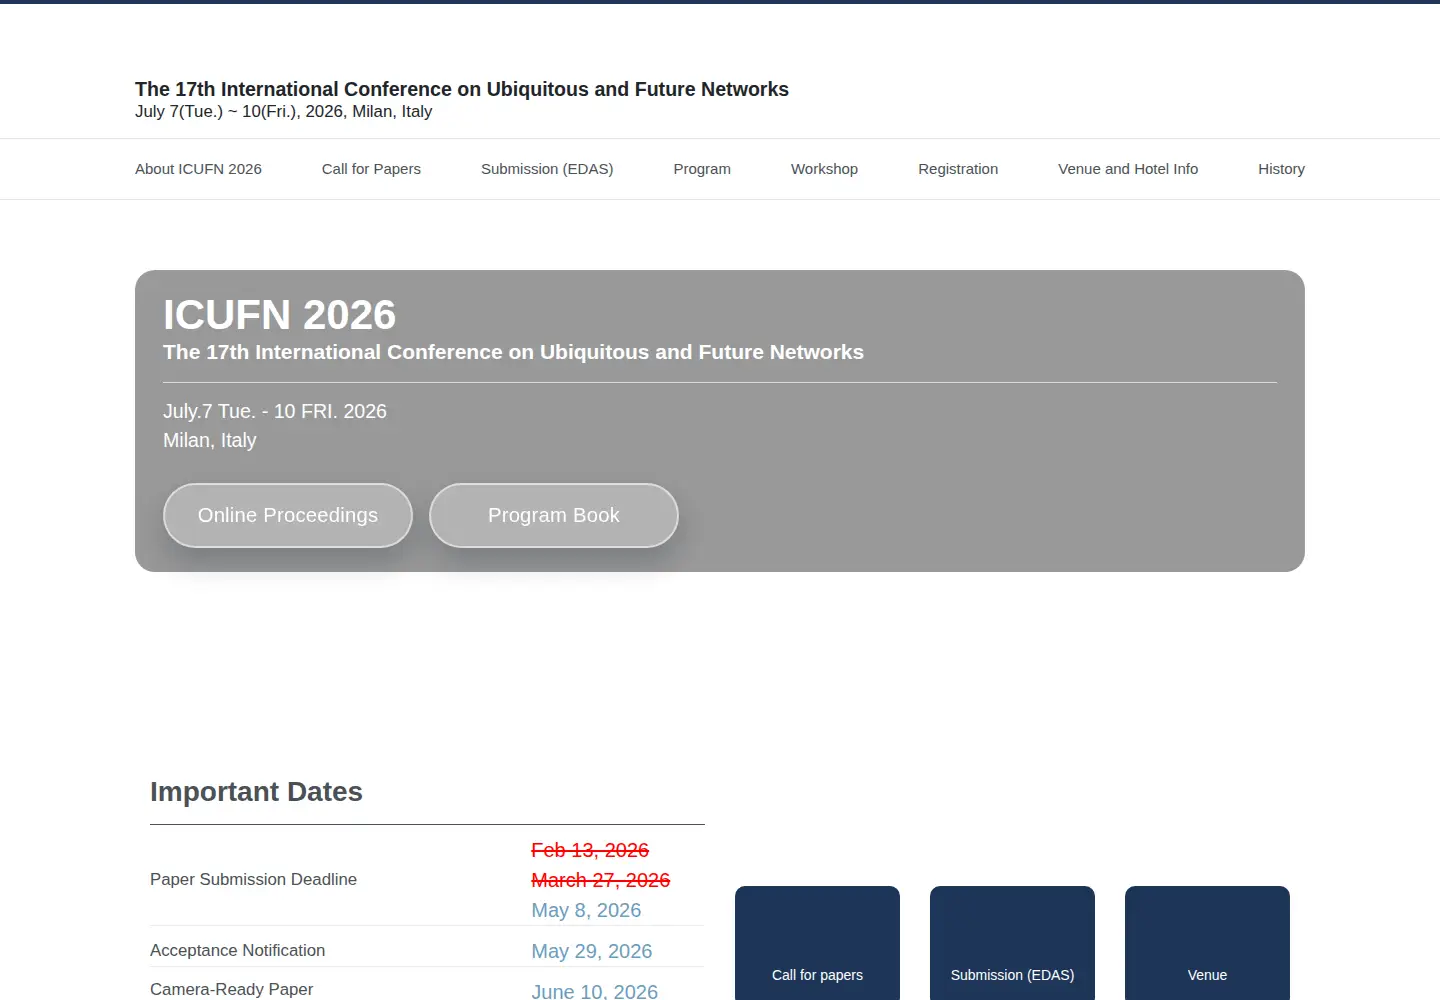Click the Paper Submission Deadline label
The width and height of the screenshot is (1440, 1000).
(253, 879)
